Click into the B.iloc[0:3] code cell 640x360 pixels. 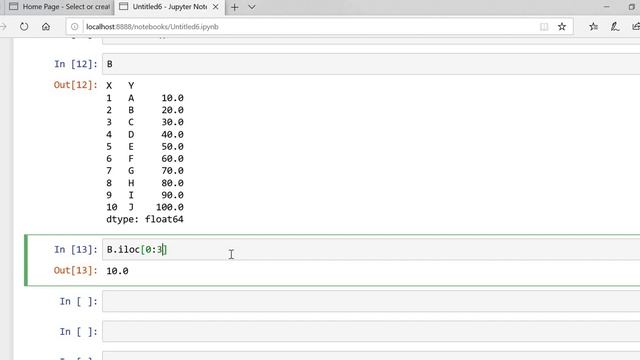(x=371, y=249)
